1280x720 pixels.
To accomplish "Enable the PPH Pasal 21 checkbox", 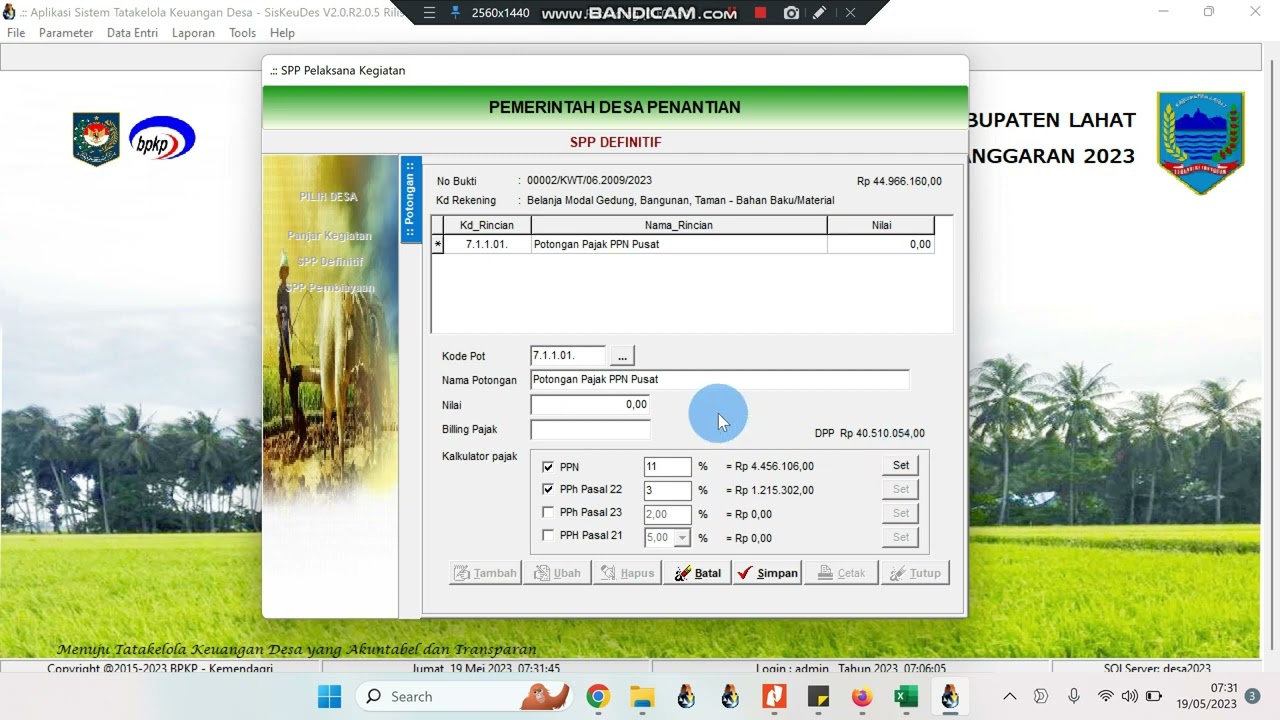I will point(548,536).
